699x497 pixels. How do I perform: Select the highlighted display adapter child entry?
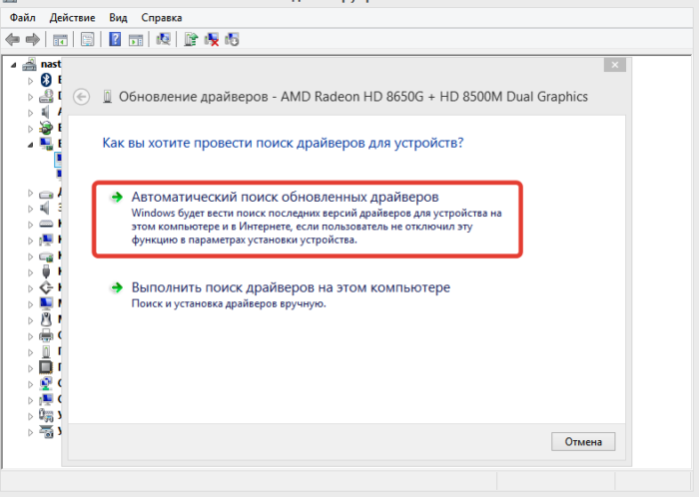pos(58,158)
